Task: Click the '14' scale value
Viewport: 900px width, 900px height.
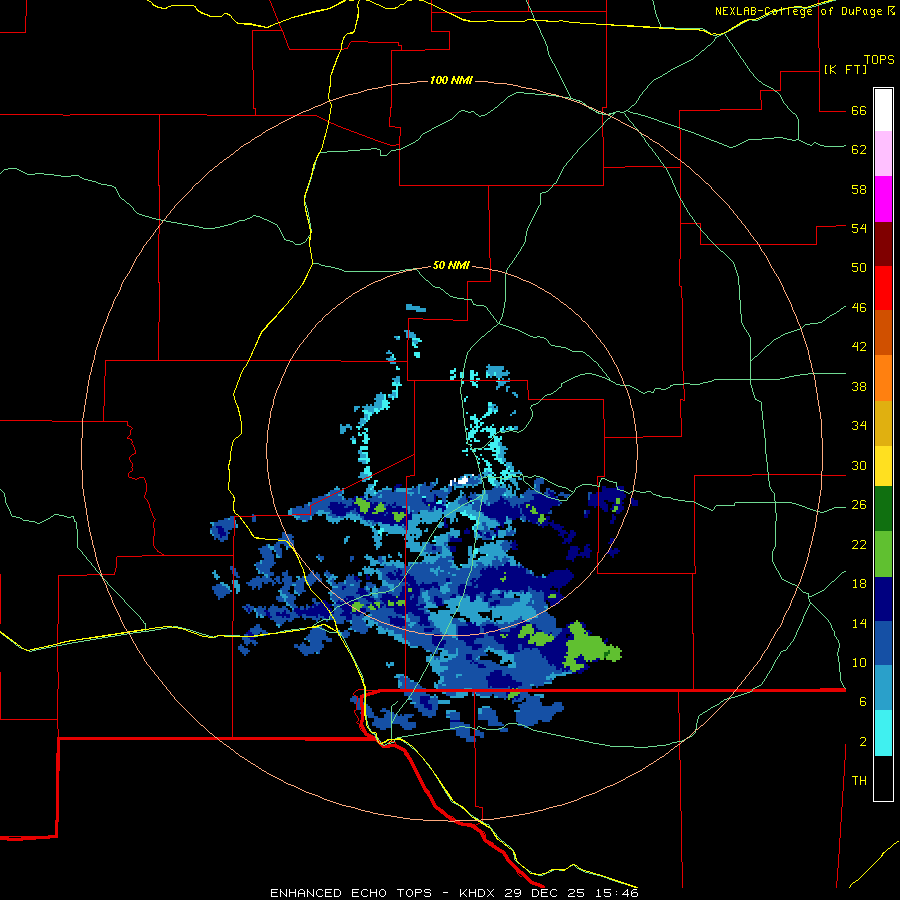Action: coord(859,623)
